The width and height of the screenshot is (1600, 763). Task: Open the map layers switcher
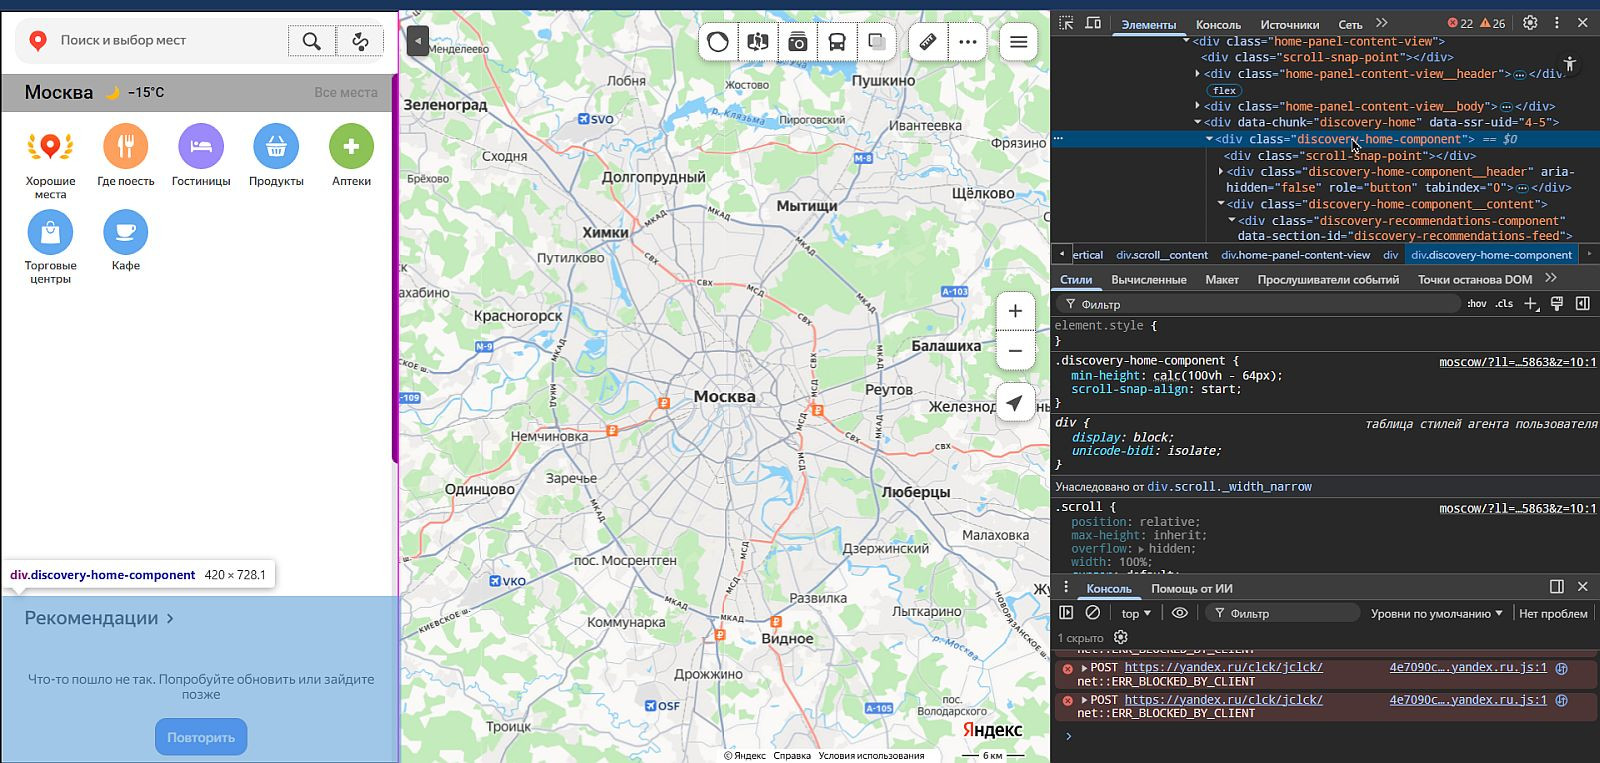[x=877, y=42]
